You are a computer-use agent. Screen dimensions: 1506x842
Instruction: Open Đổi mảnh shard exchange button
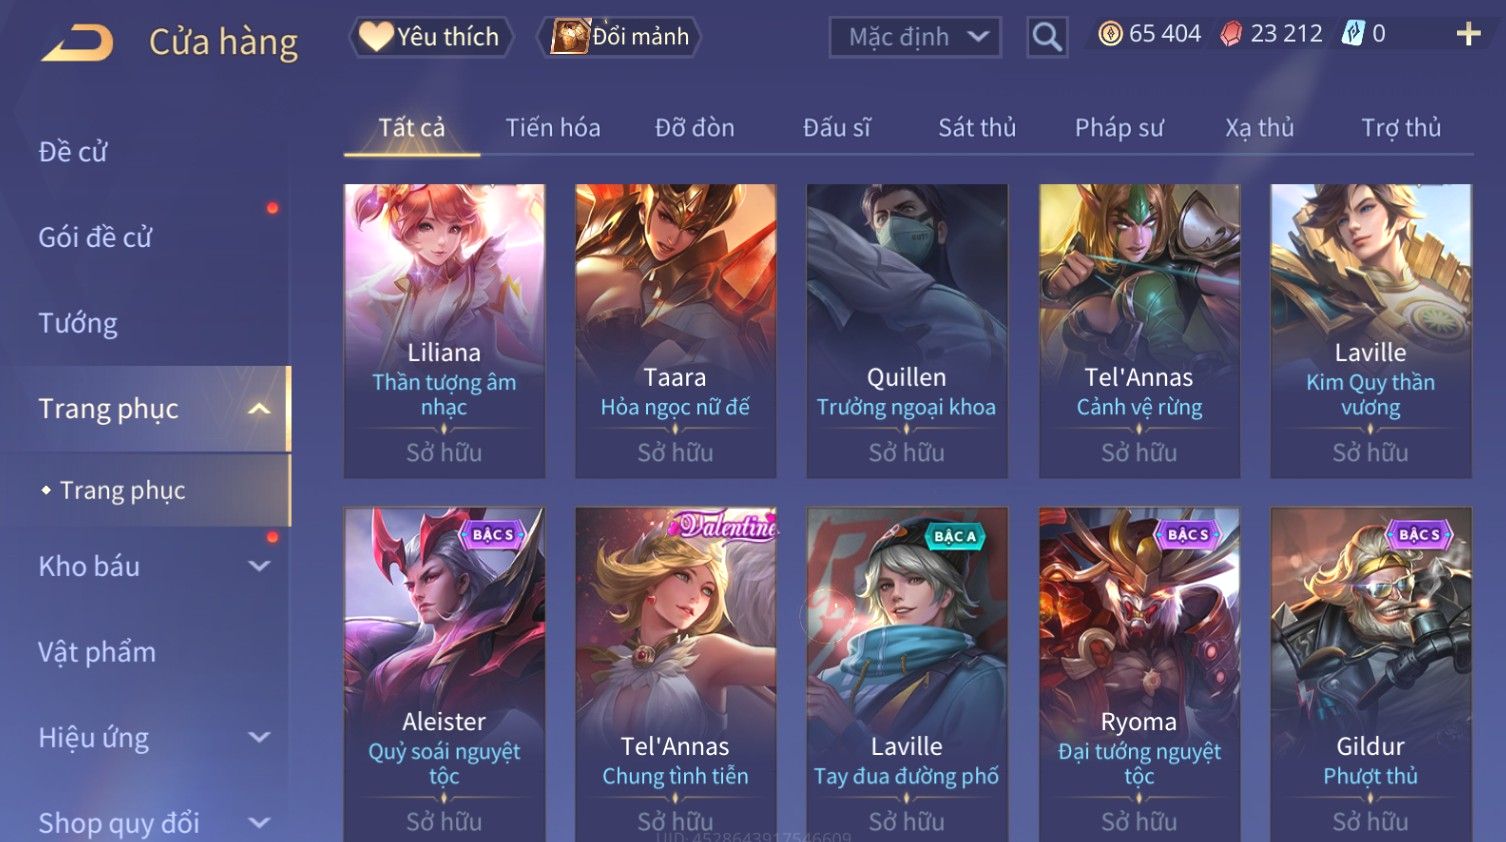point(620,37)
